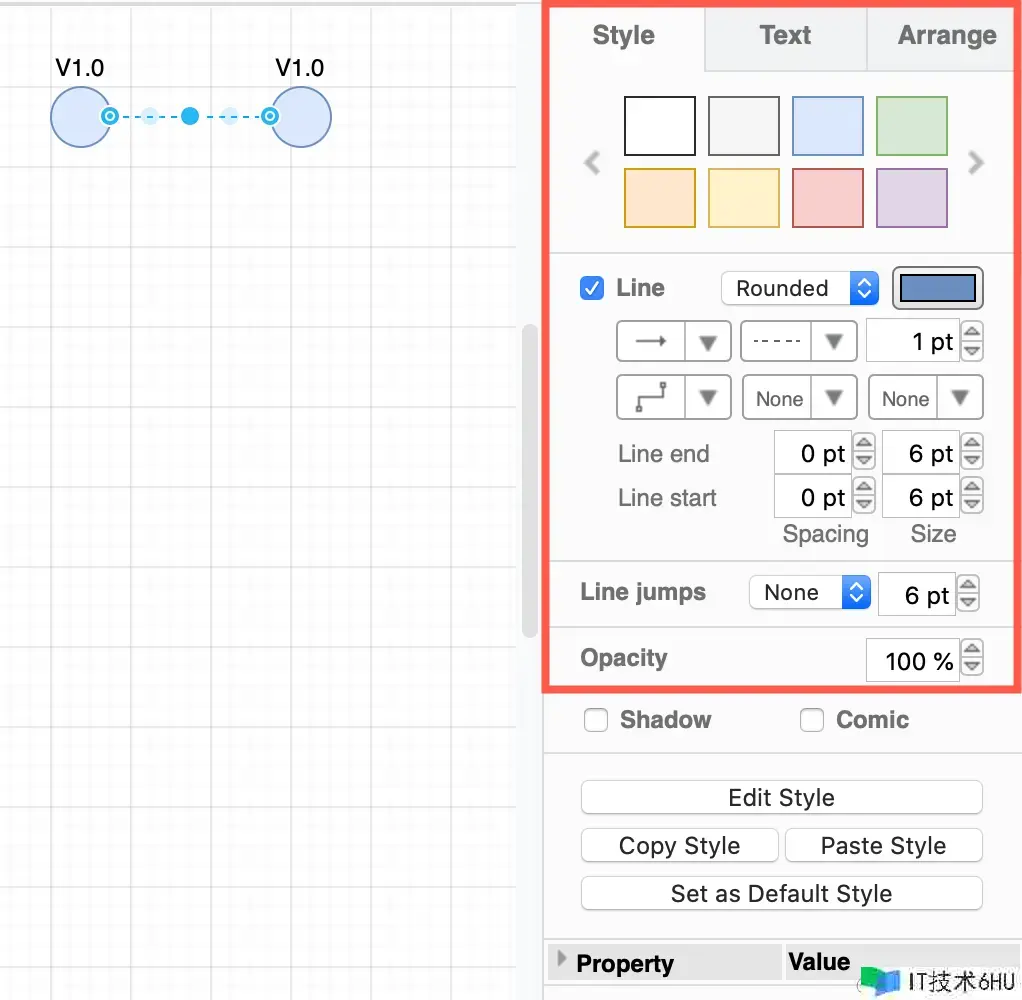Image resolution: width=1022 pixels, height=1000 pixels.
Task: Go to previous style palette page
Action: pos(592,162)
